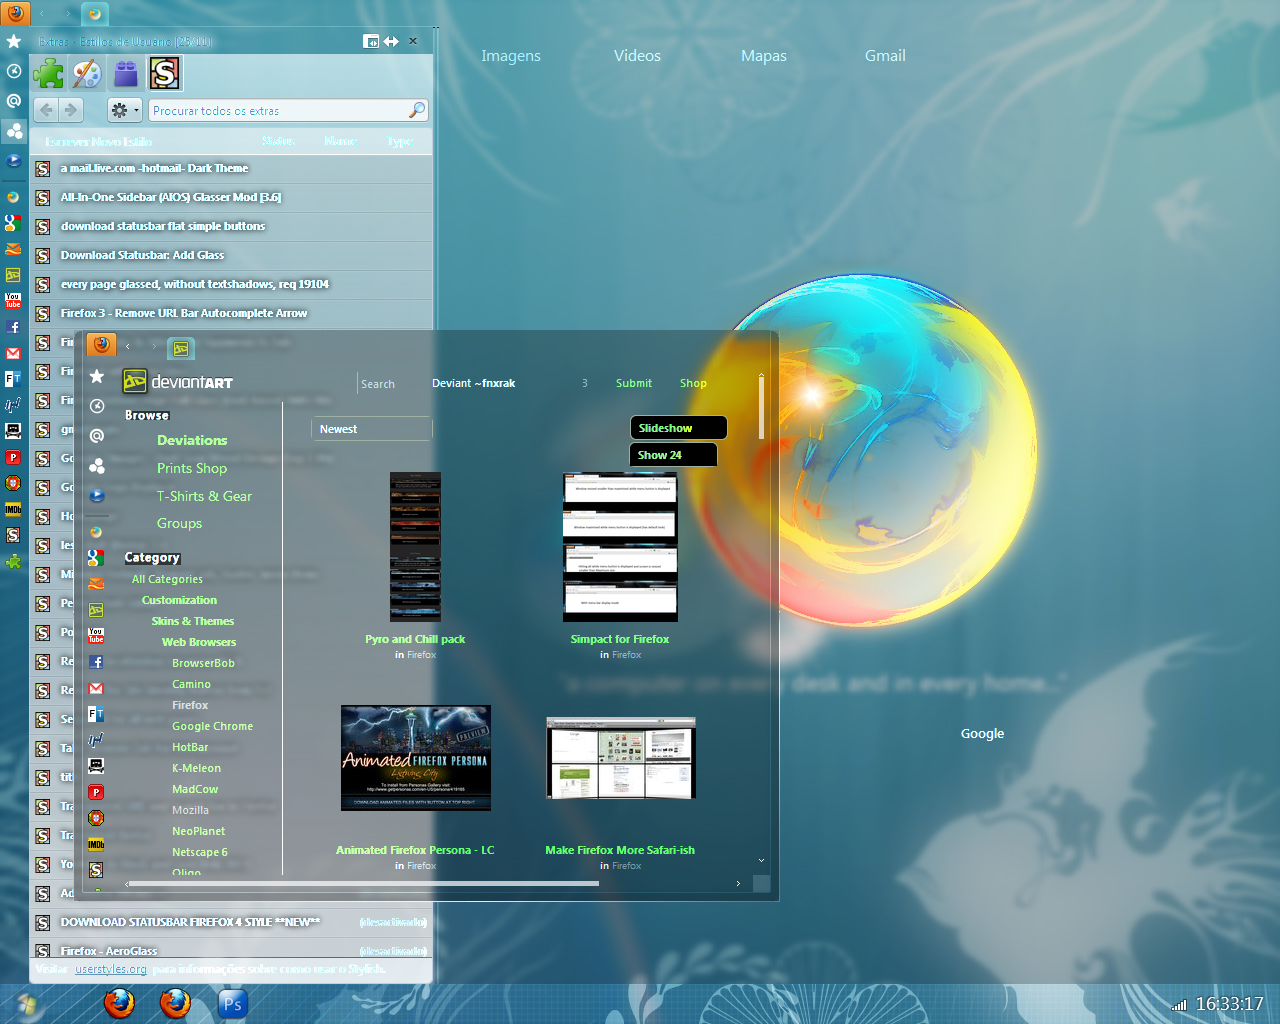Click the Windows Start orb
Viewport: 1280px width, 1024px height.
click(28, 1004)
